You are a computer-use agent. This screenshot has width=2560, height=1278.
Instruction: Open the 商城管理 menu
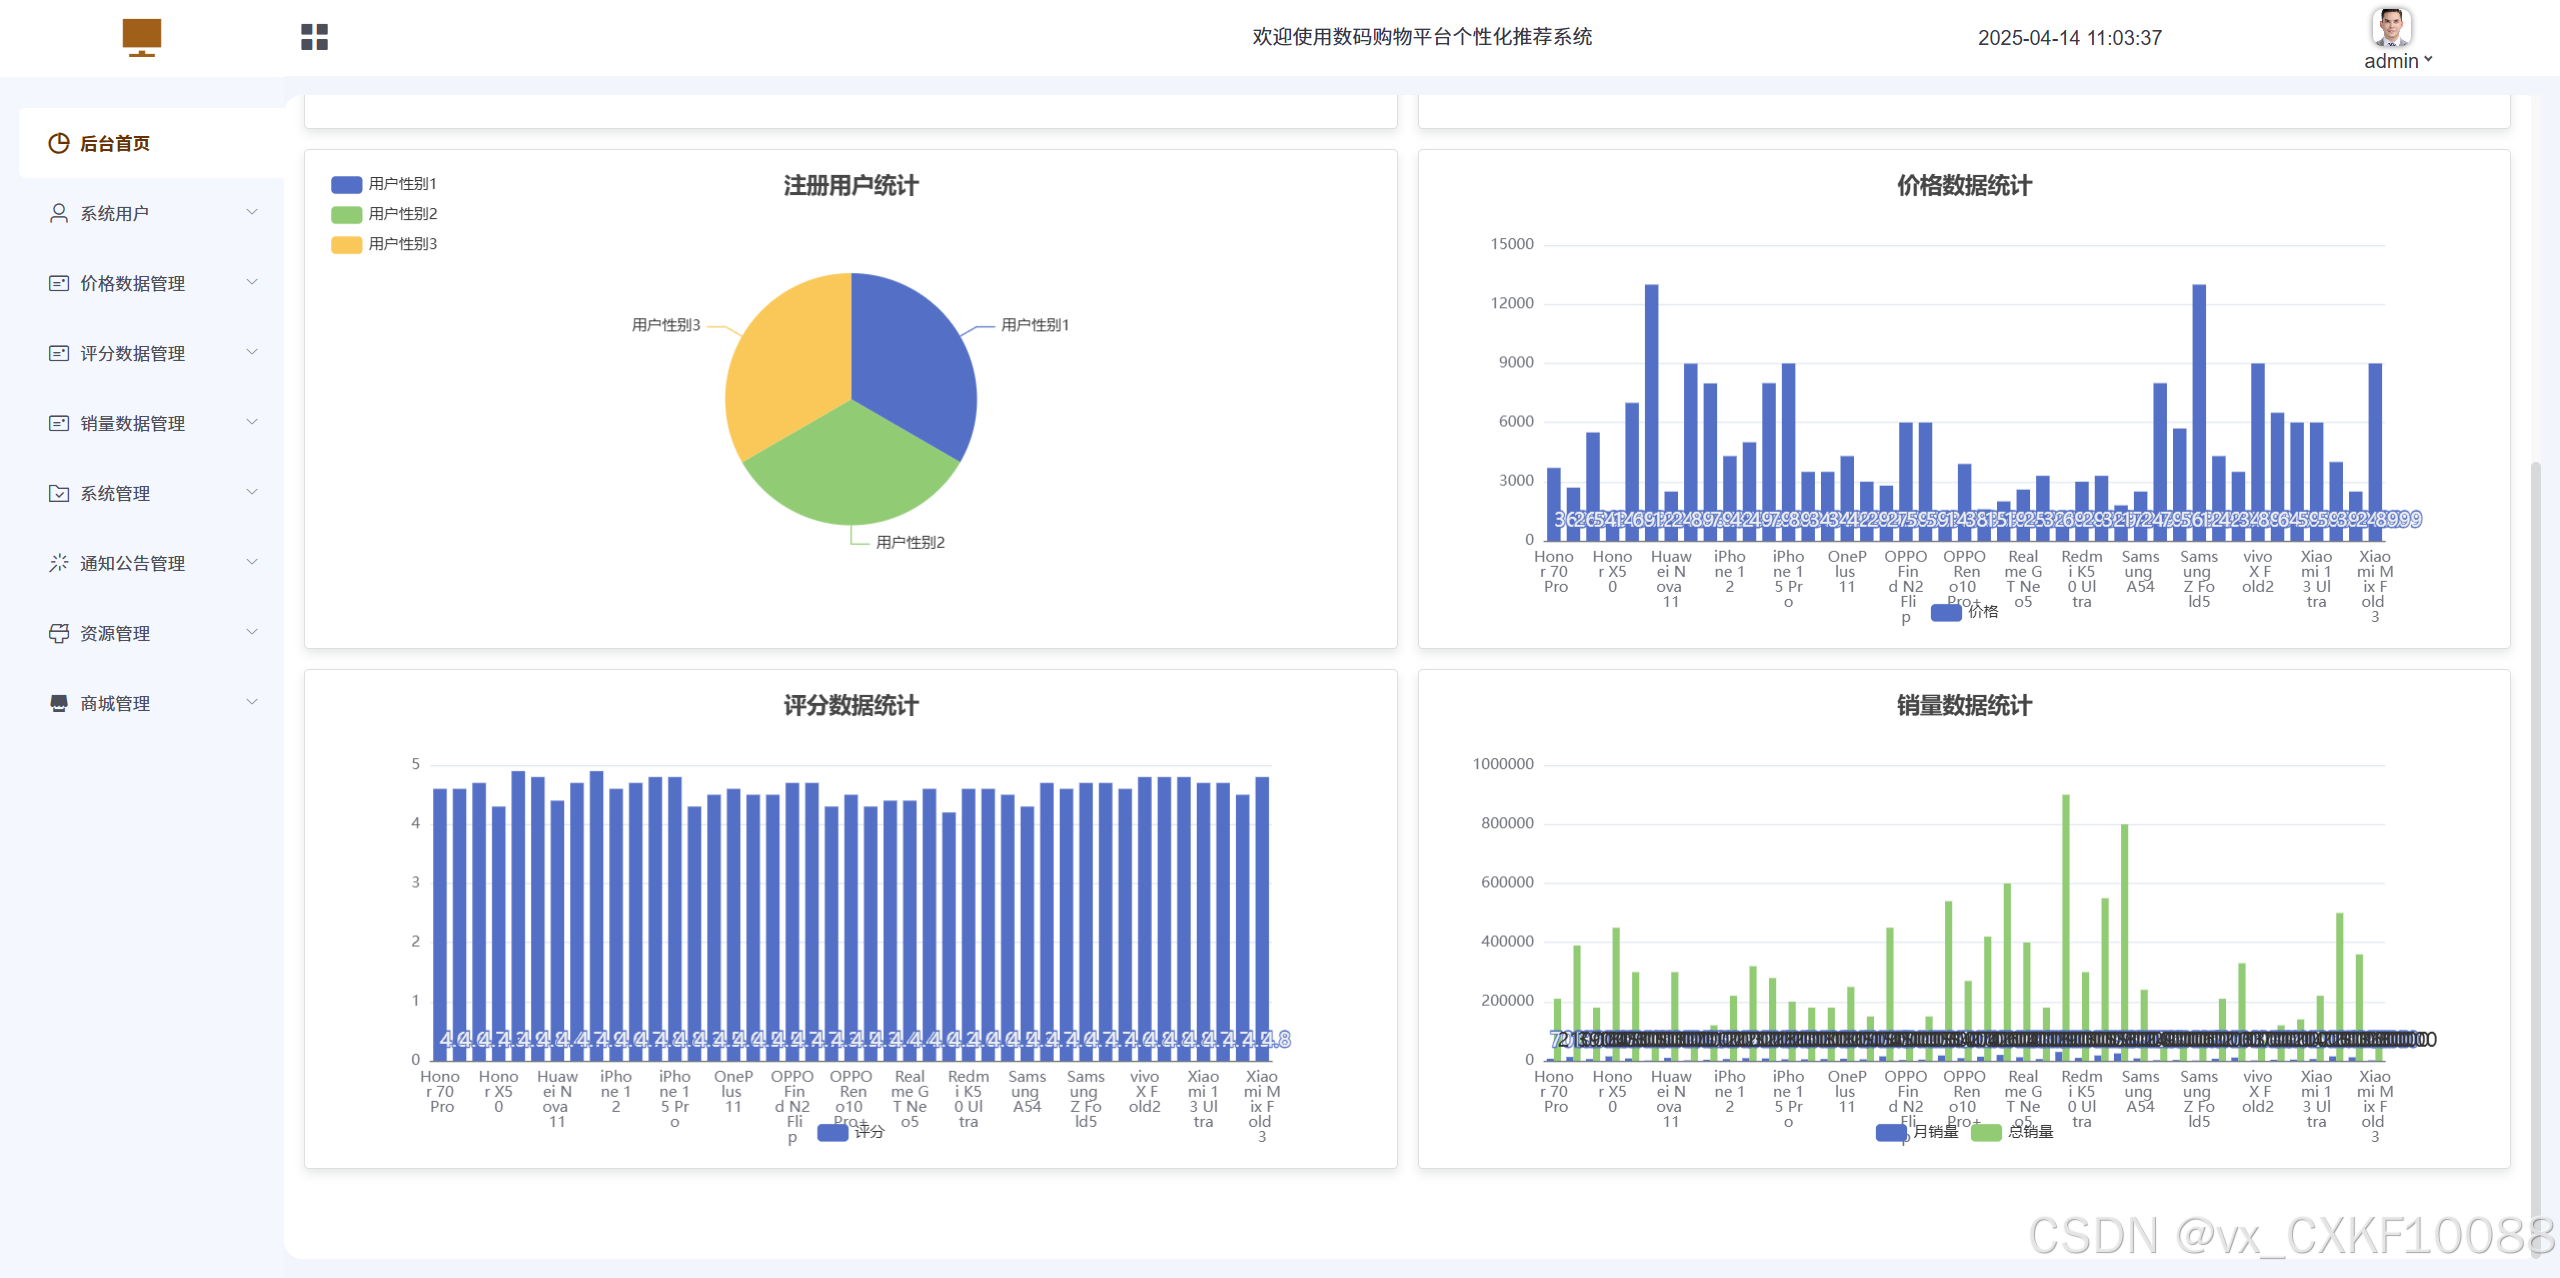pos(115,703)
